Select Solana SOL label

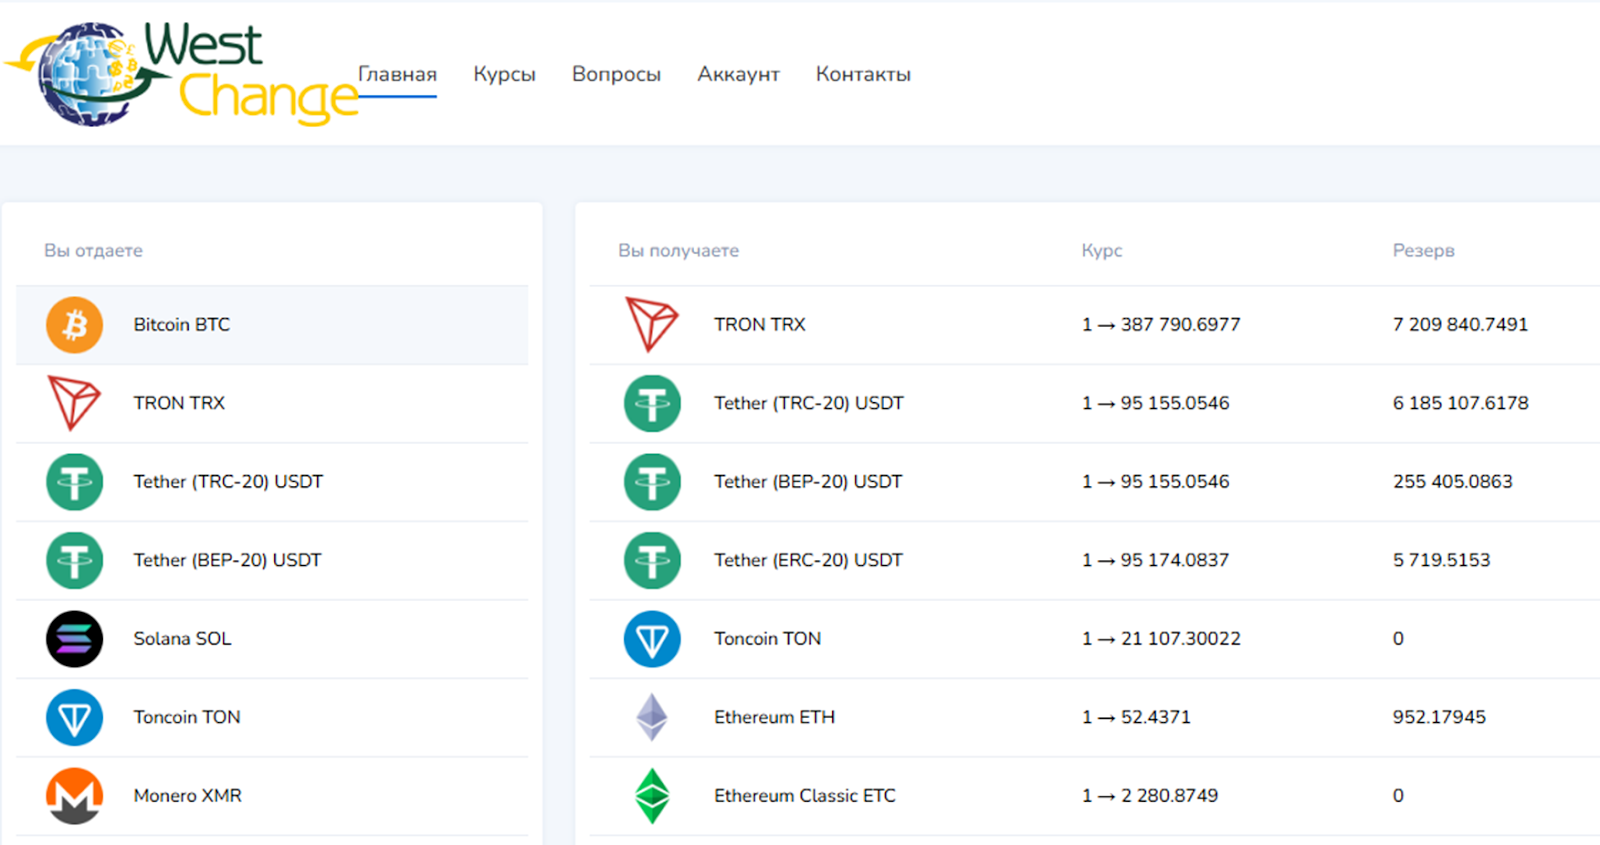[182, 639]
